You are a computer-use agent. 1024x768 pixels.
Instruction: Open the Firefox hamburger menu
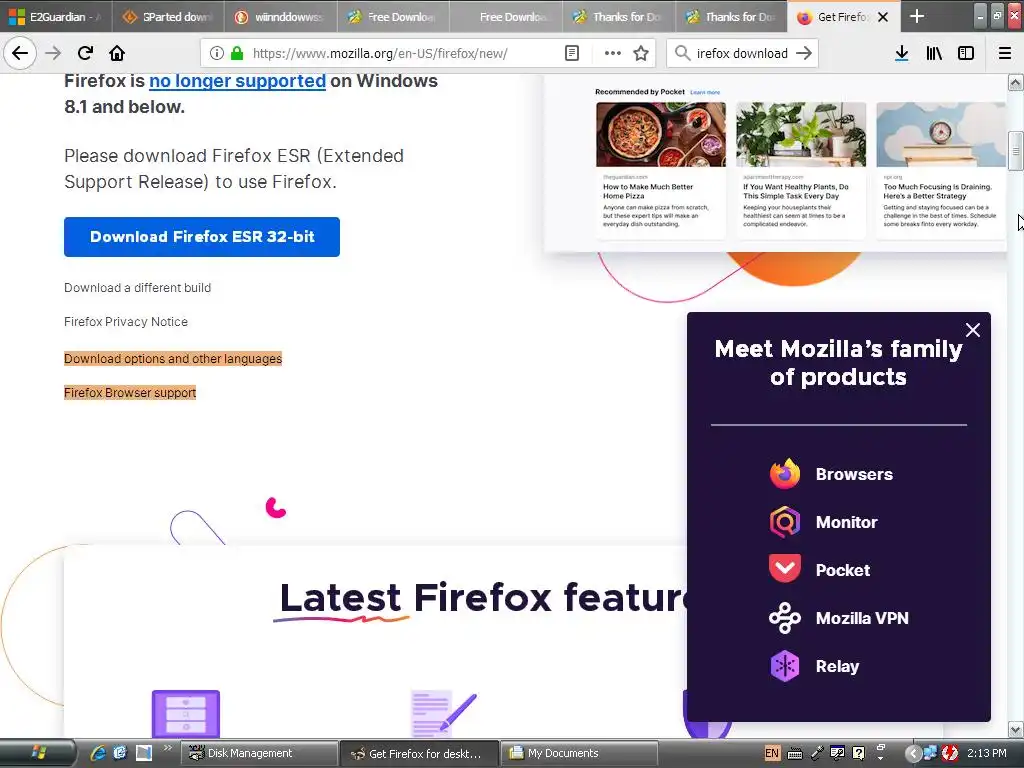click(1004, 53)
